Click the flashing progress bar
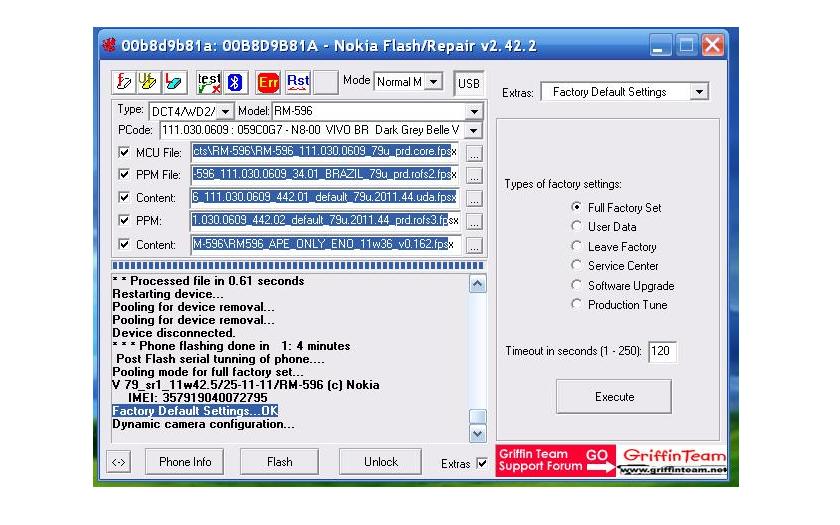The image size is (840, 525). (x=298, y=266)
